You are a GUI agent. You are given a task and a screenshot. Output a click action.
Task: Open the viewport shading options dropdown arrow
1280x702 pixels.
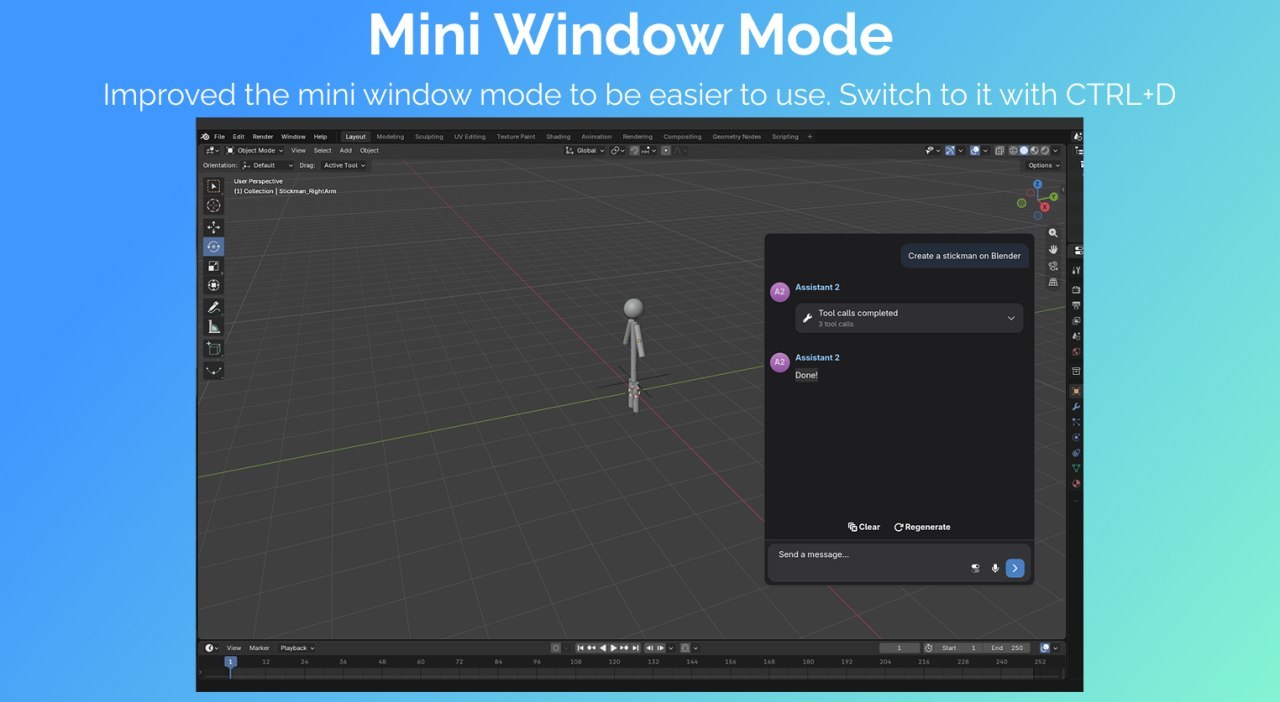[x=1055, y=150]
